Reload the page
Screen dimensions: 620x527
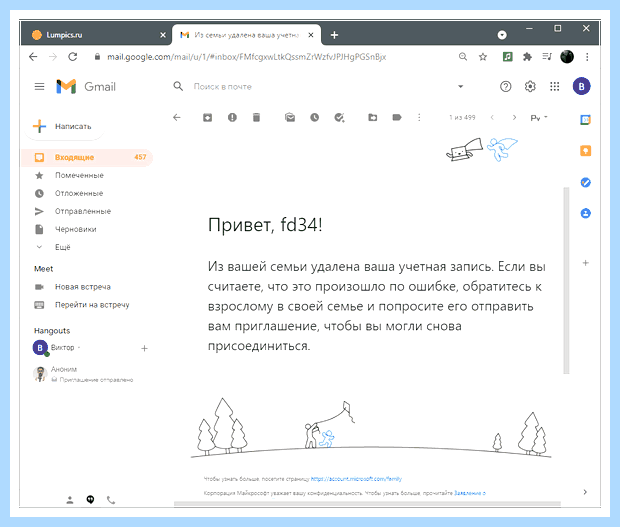point(72,57)
